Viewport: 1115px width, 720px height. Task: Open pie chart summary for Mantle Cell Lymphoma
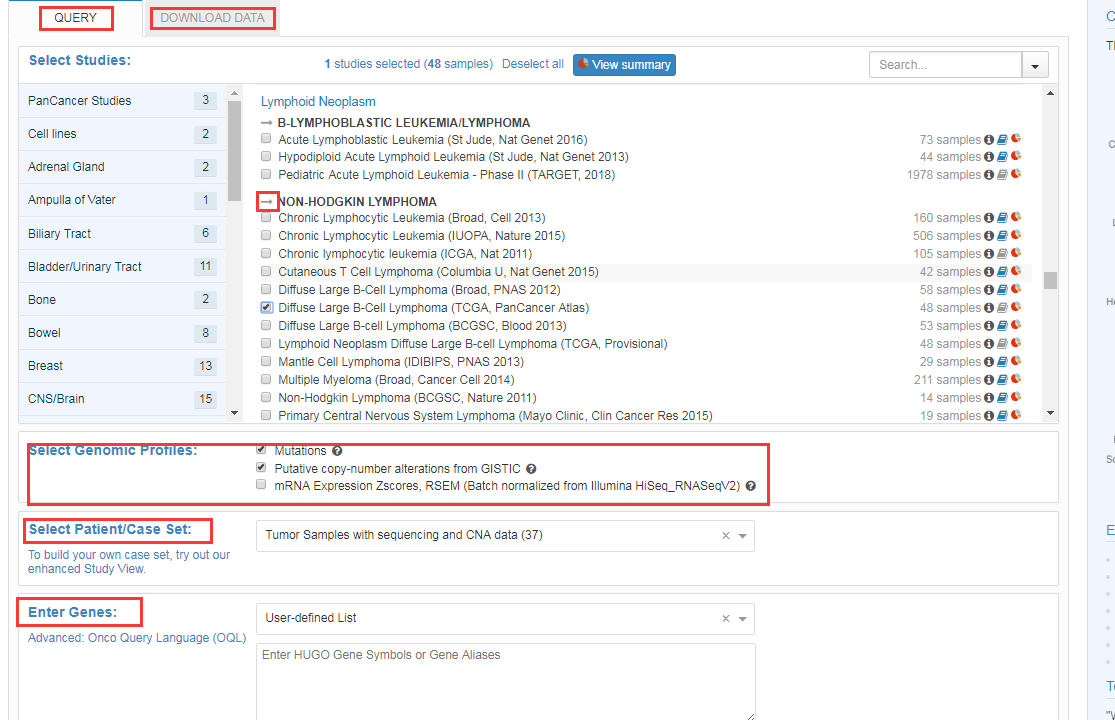1015,361
